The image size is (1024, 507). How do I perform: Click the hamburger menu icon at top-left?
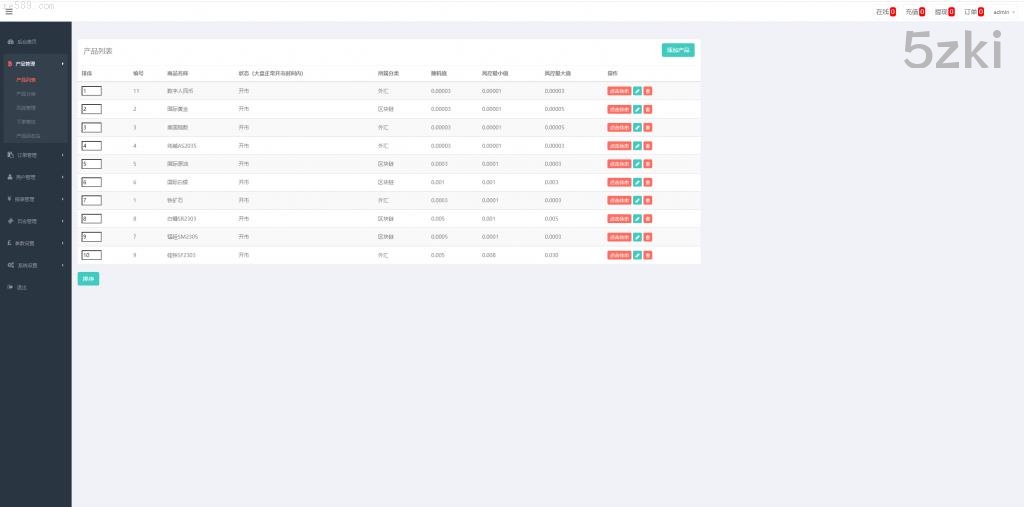(9, 12)
